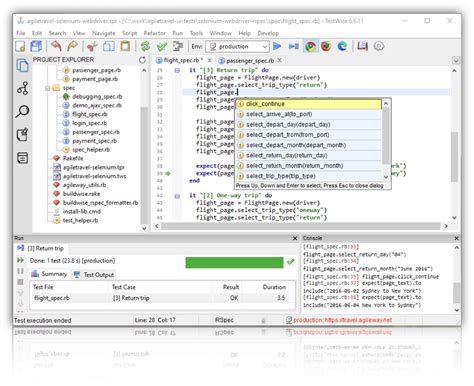Screen dimensions: 474x386
Task: Click the copy toolbar icon
Action: tap(109, 46)
